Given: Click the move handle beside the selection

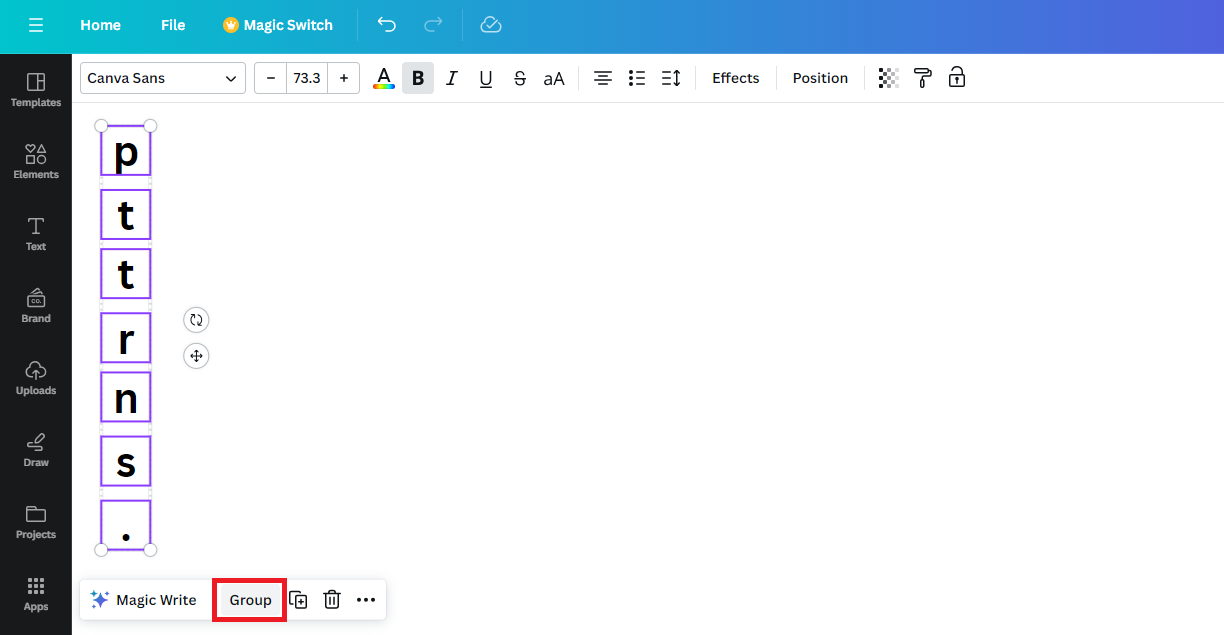Looking at the screenshot, I should pos(196,356).
